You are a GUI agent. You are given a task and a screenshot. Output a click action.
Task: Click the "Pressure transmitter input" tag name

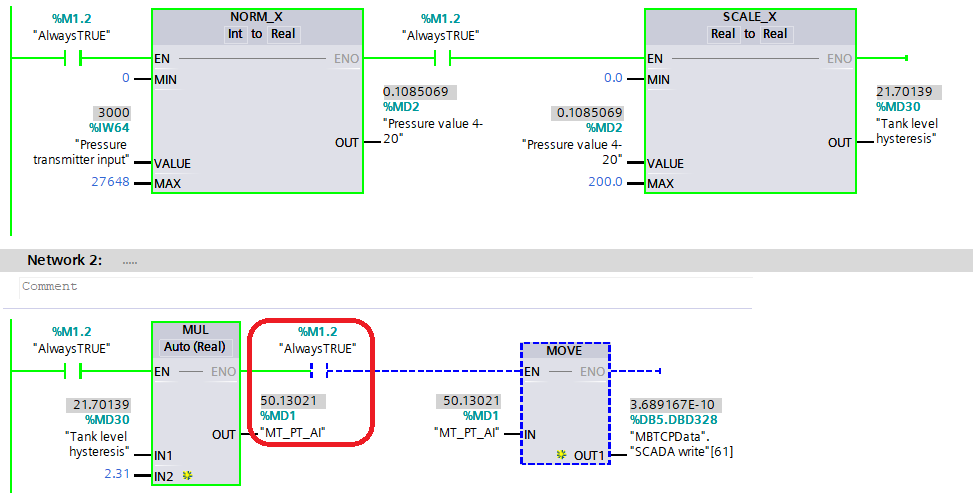tap(81, 152)
